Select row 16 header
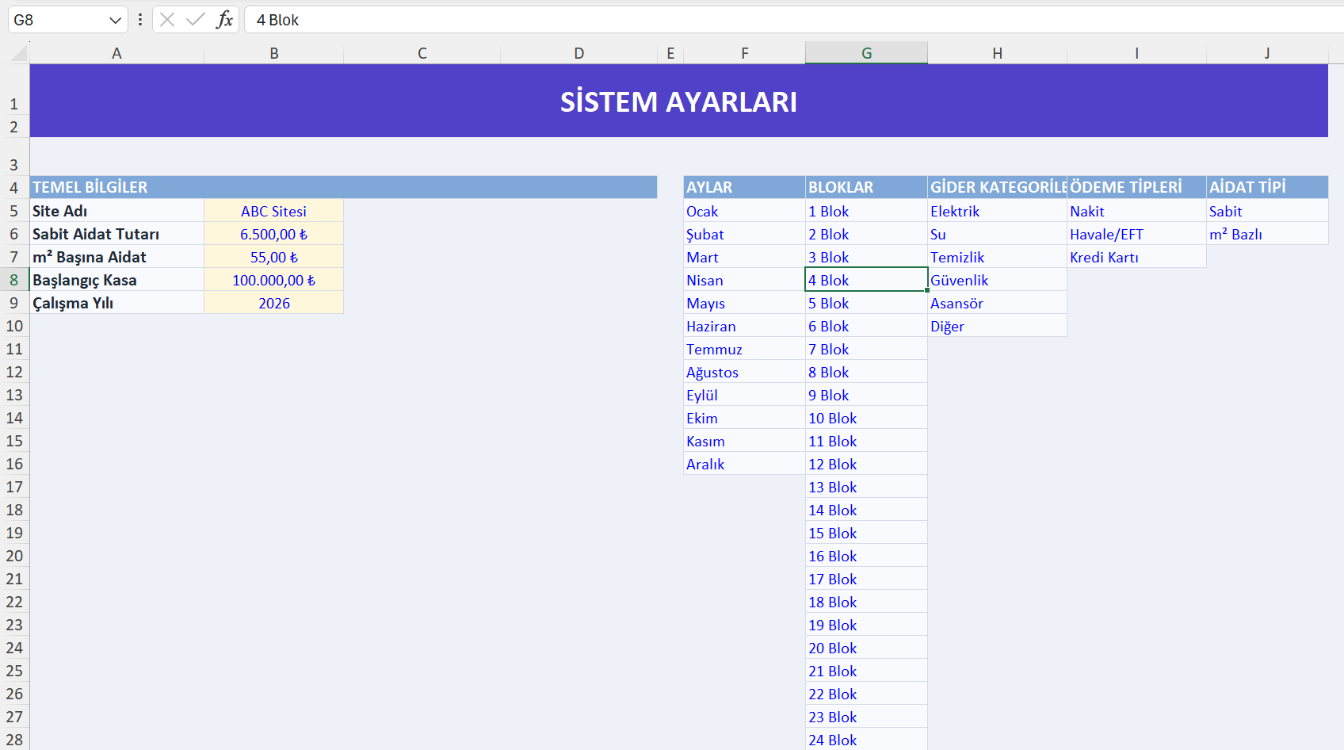Viewport: 1344px width, 750px height. 14,464
